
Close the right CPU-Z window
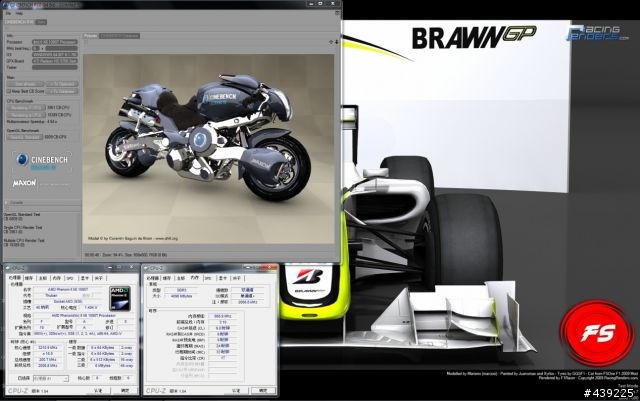pos(271,267)
